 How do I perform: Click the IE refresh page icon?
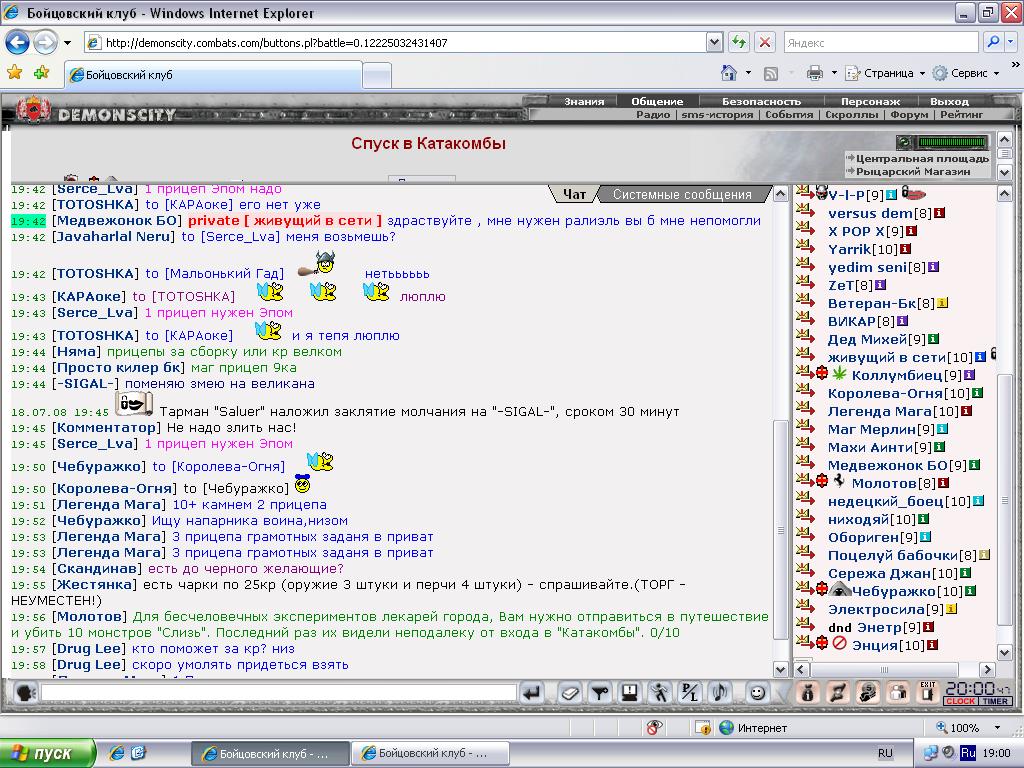point(739,42)
